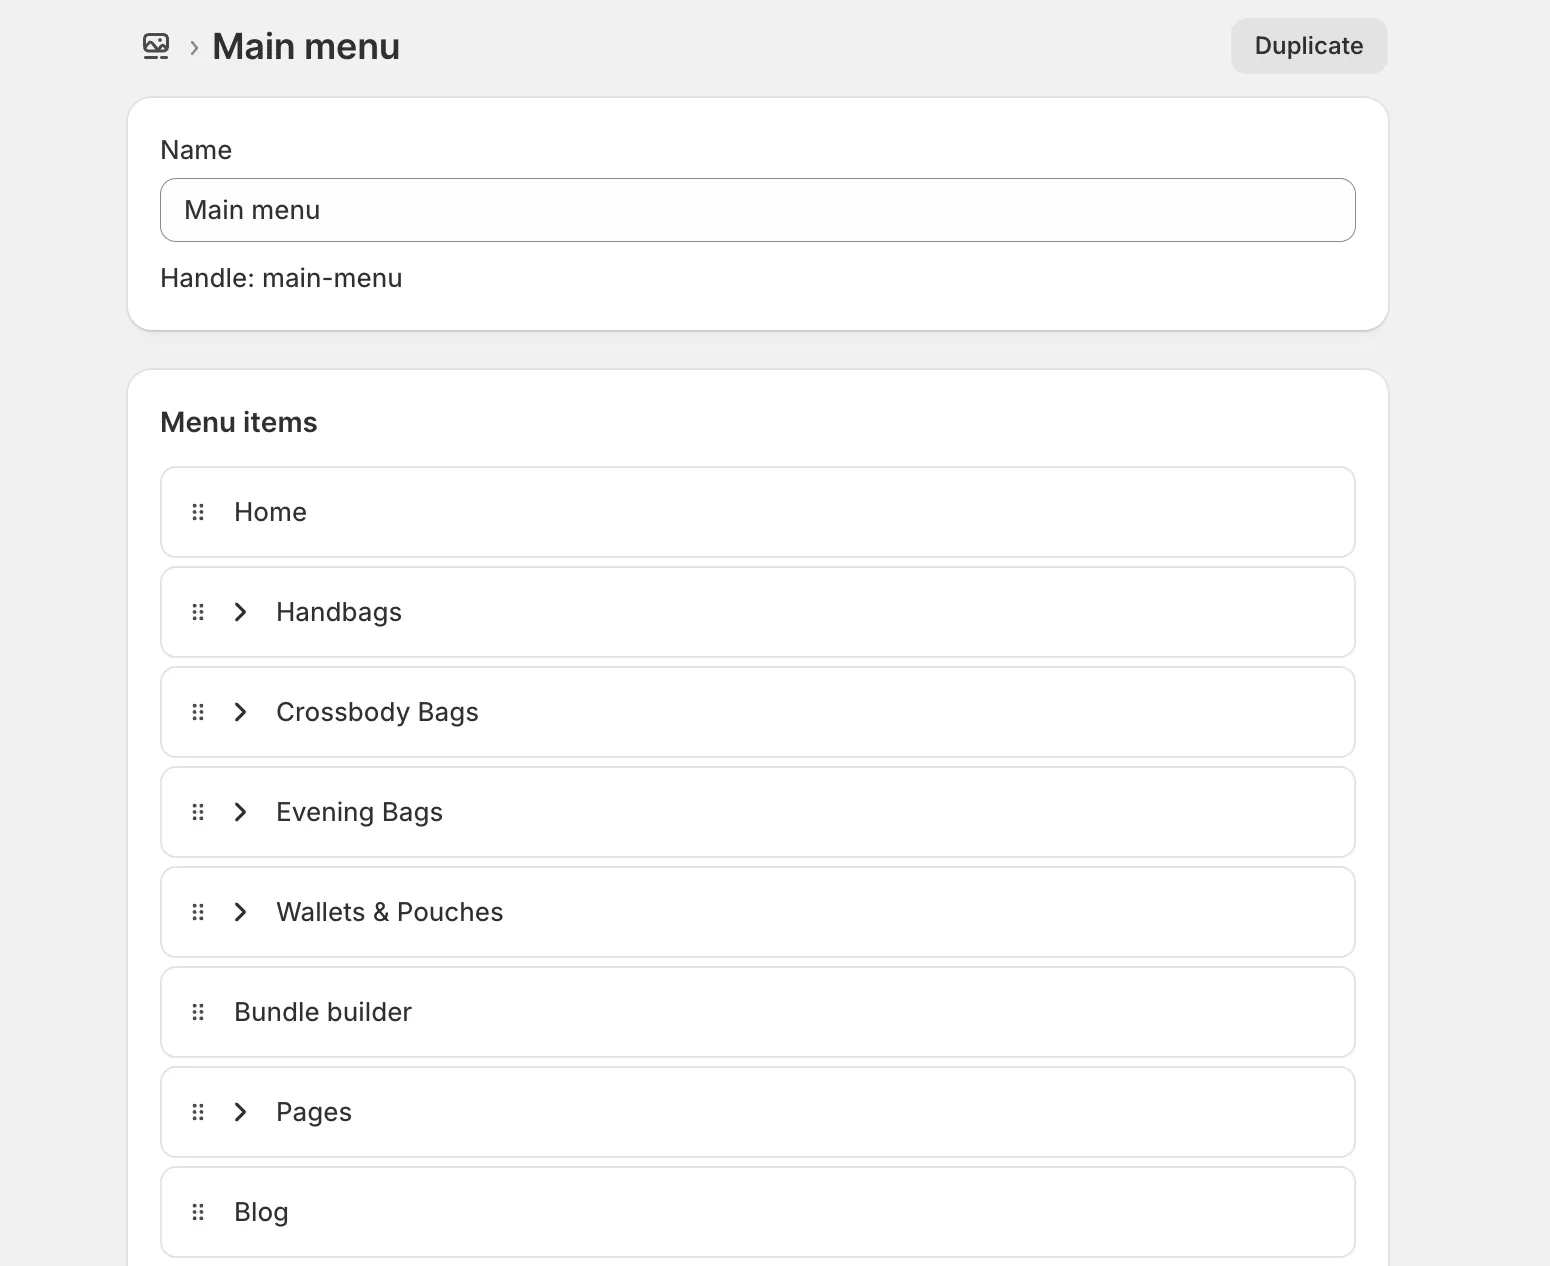The image size is (1550, 1266).
Task: Open the Main menu breadcrumb link
Action: [x=305, y=45]
